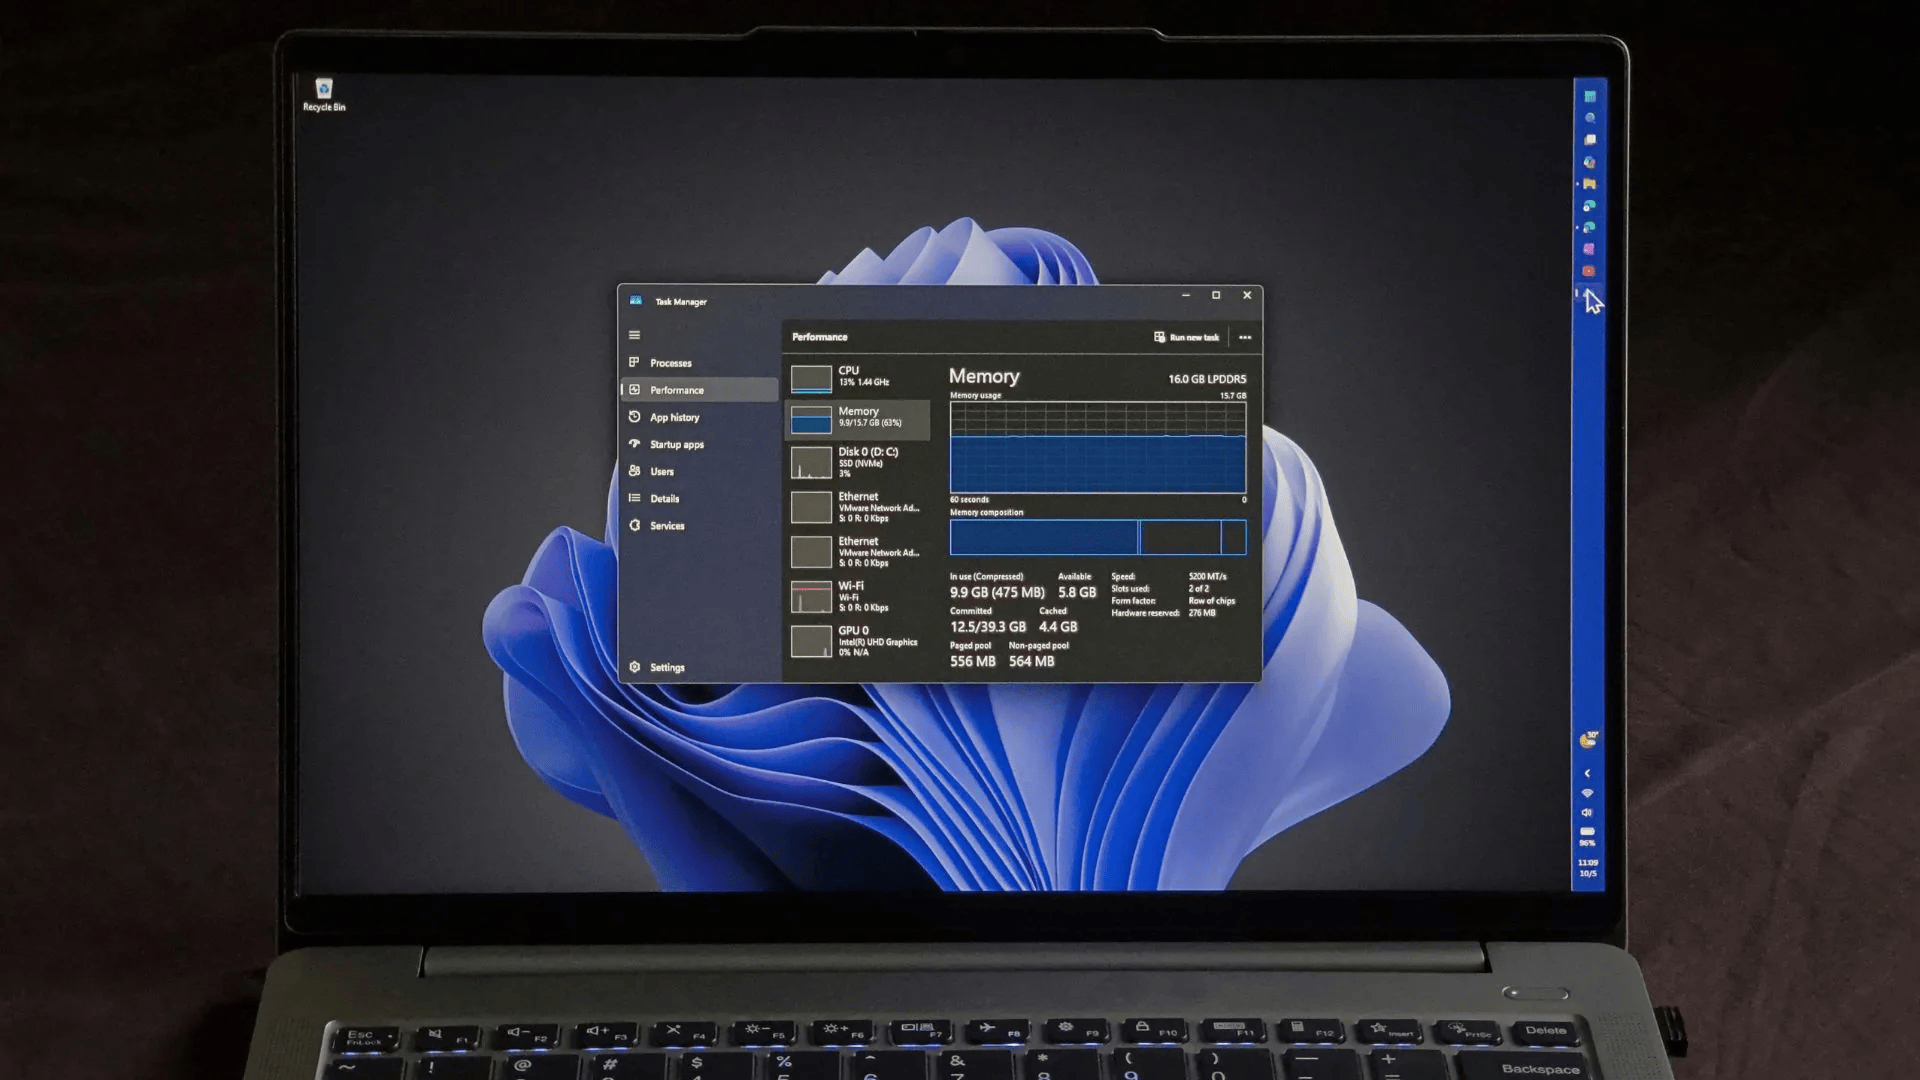The height and width of the screenshot is (1080, 1920).
Task: Open App history in Task Manager
Action: coord(698,417)
